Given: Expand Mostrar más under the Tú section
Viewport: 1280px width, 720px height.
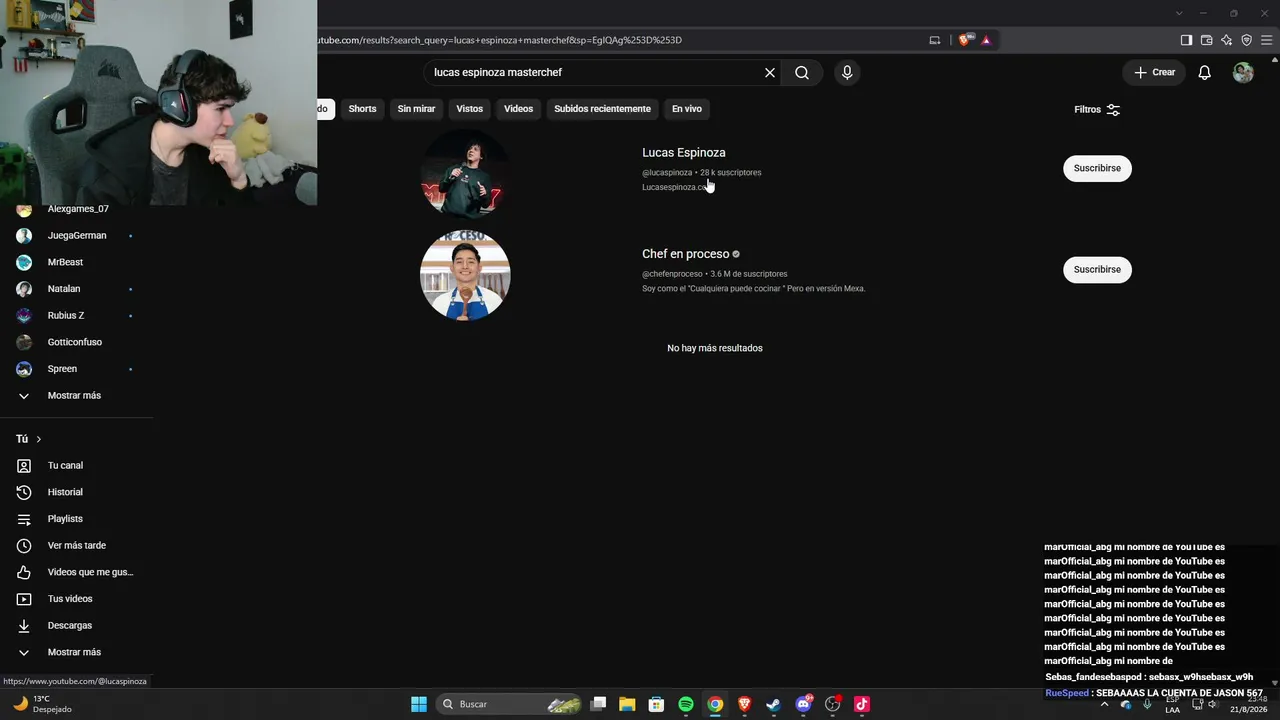Looking at the screenshot, I should pos(76,652).
